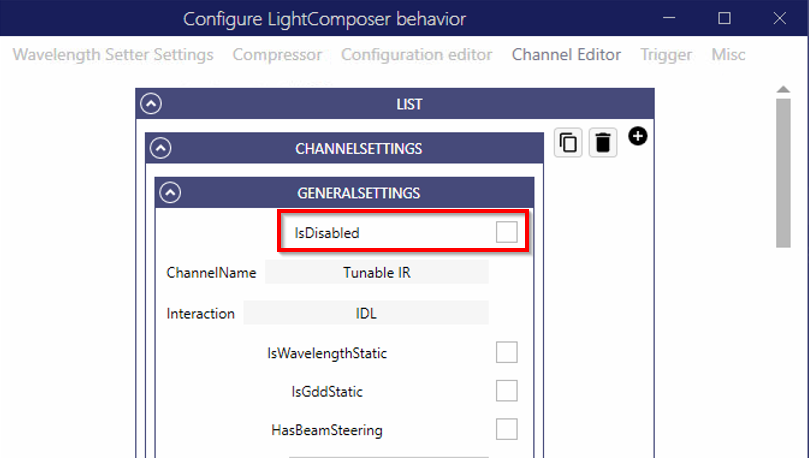
Task: Enable the HasBeamSteering checkbox
Action: (507, 430)
